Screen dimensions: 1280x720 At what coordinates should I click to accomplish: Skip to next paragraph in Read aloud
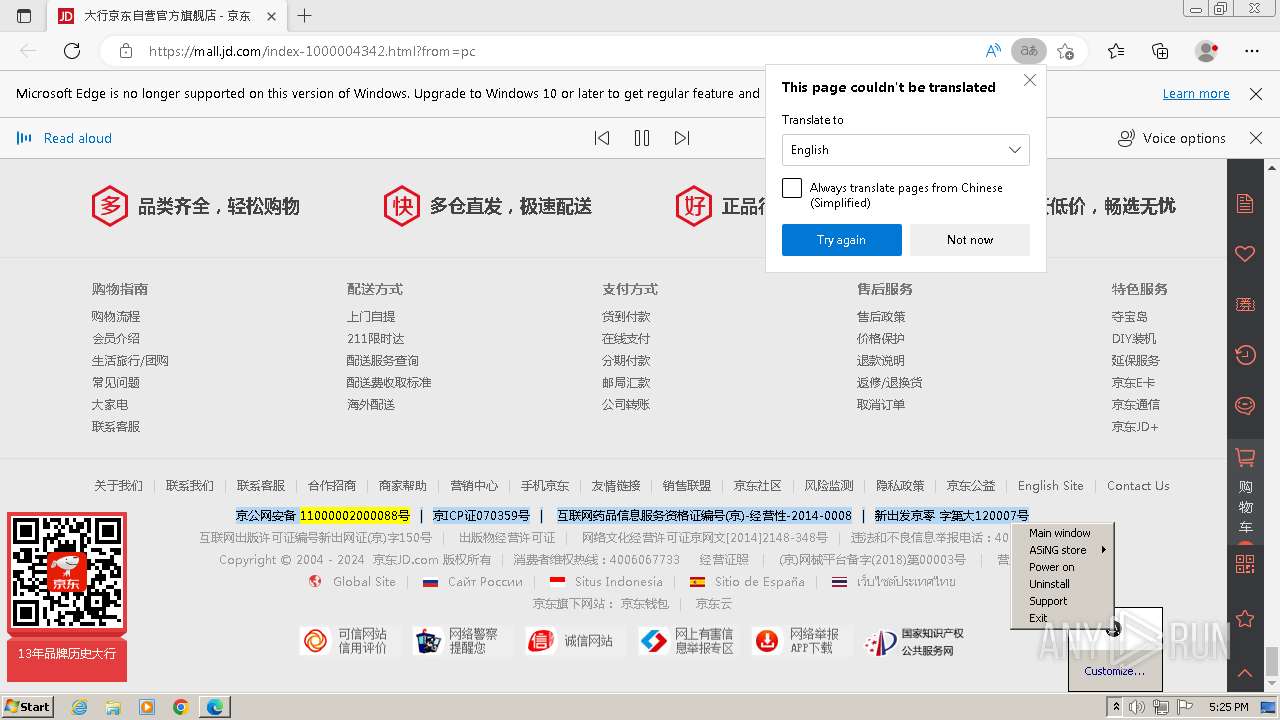[682, 138]
